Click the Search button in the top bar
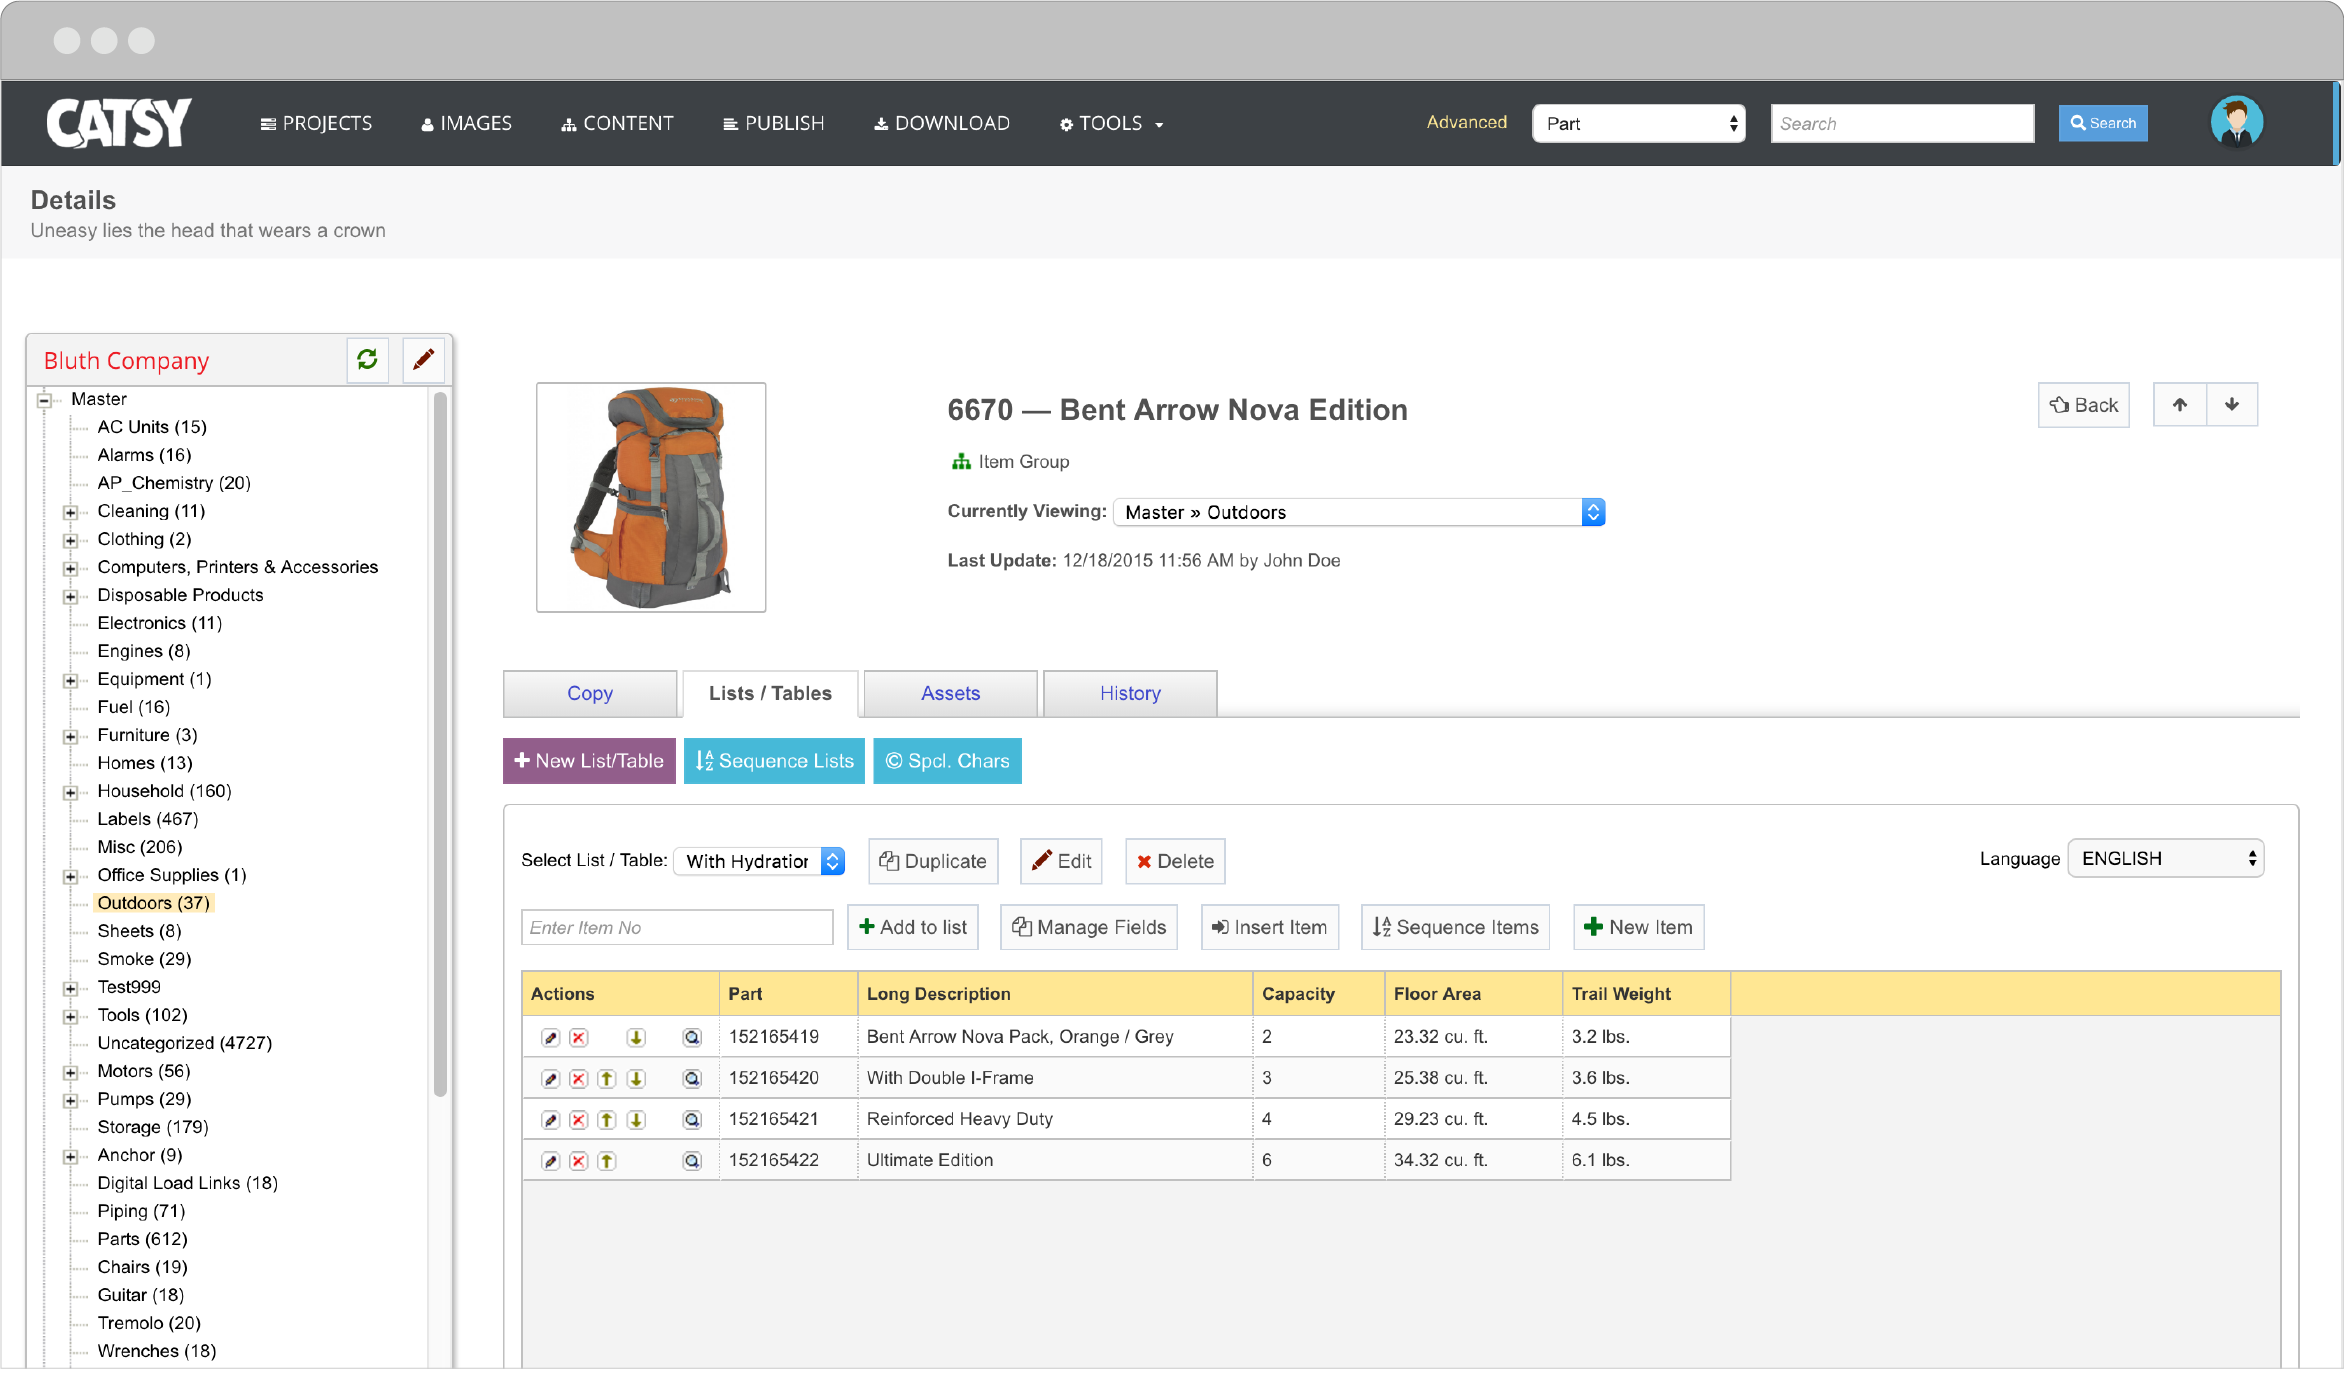 click(x=2102, y=123)
